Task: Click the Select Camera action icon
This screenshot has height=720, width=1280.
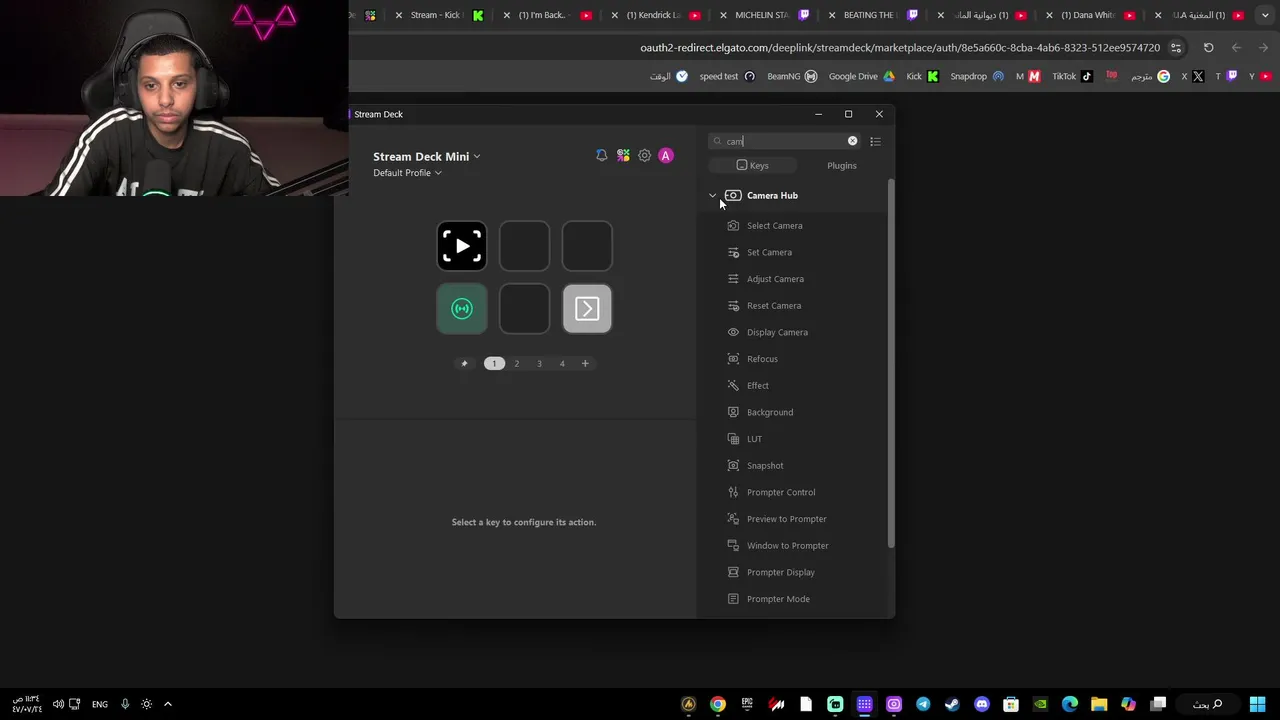Action: pos(733,226)
